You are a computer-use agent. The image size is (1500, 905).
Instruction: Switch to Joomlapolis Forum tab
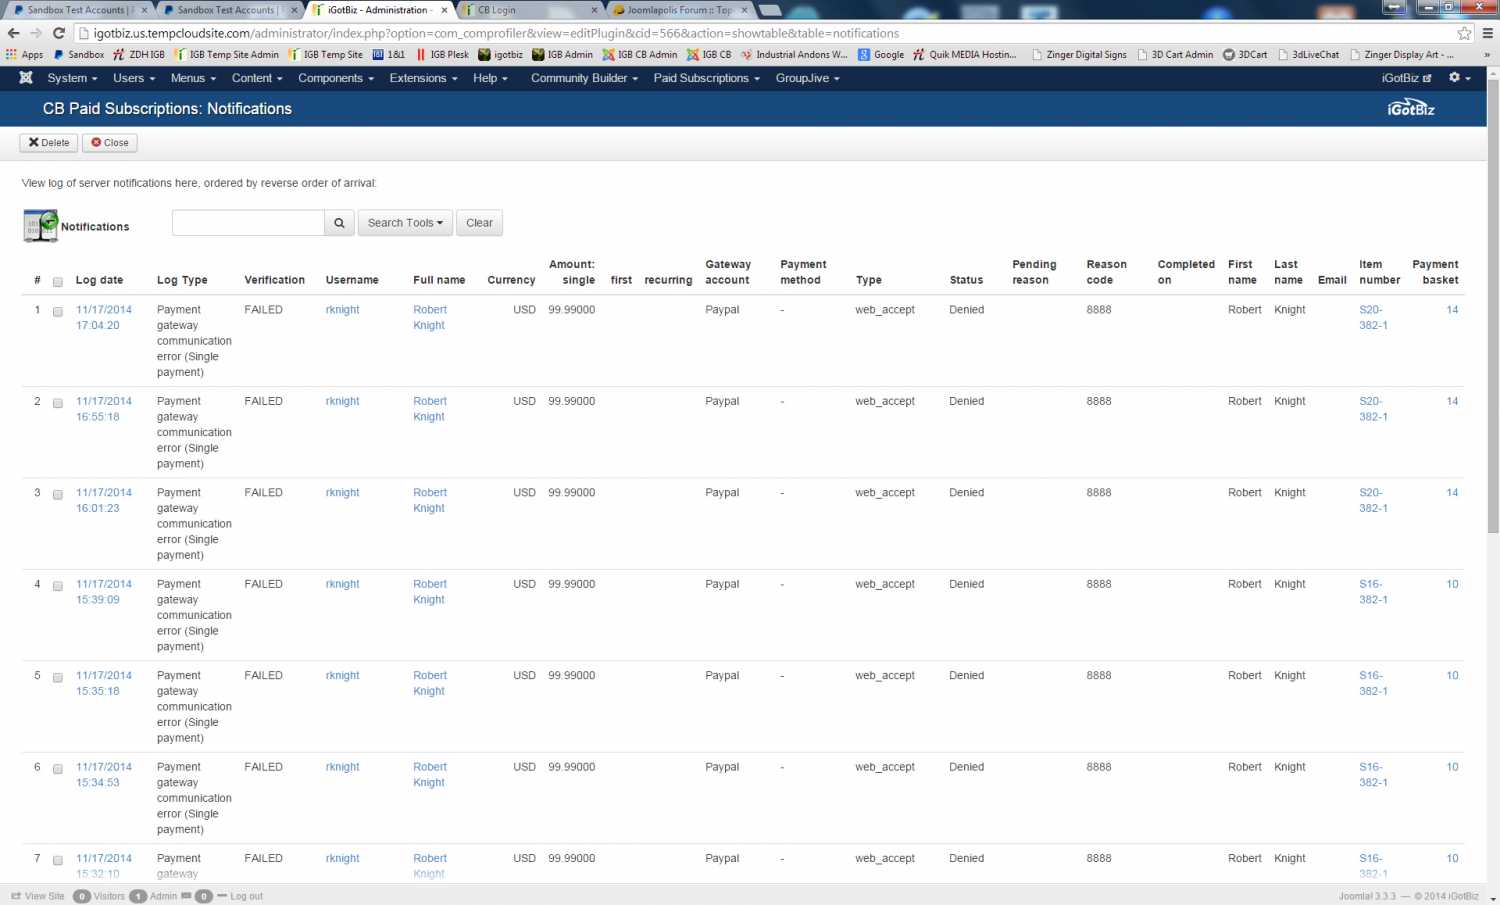[680, 10]
